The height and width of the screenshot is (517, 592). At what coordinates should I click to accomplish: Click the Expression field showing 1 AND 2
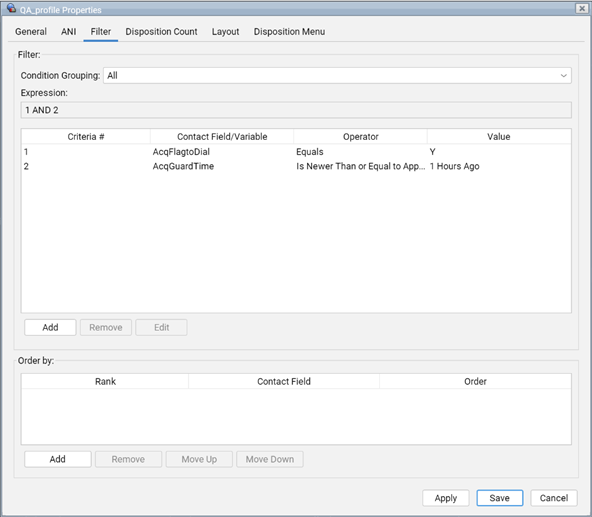tap(296, 110)
